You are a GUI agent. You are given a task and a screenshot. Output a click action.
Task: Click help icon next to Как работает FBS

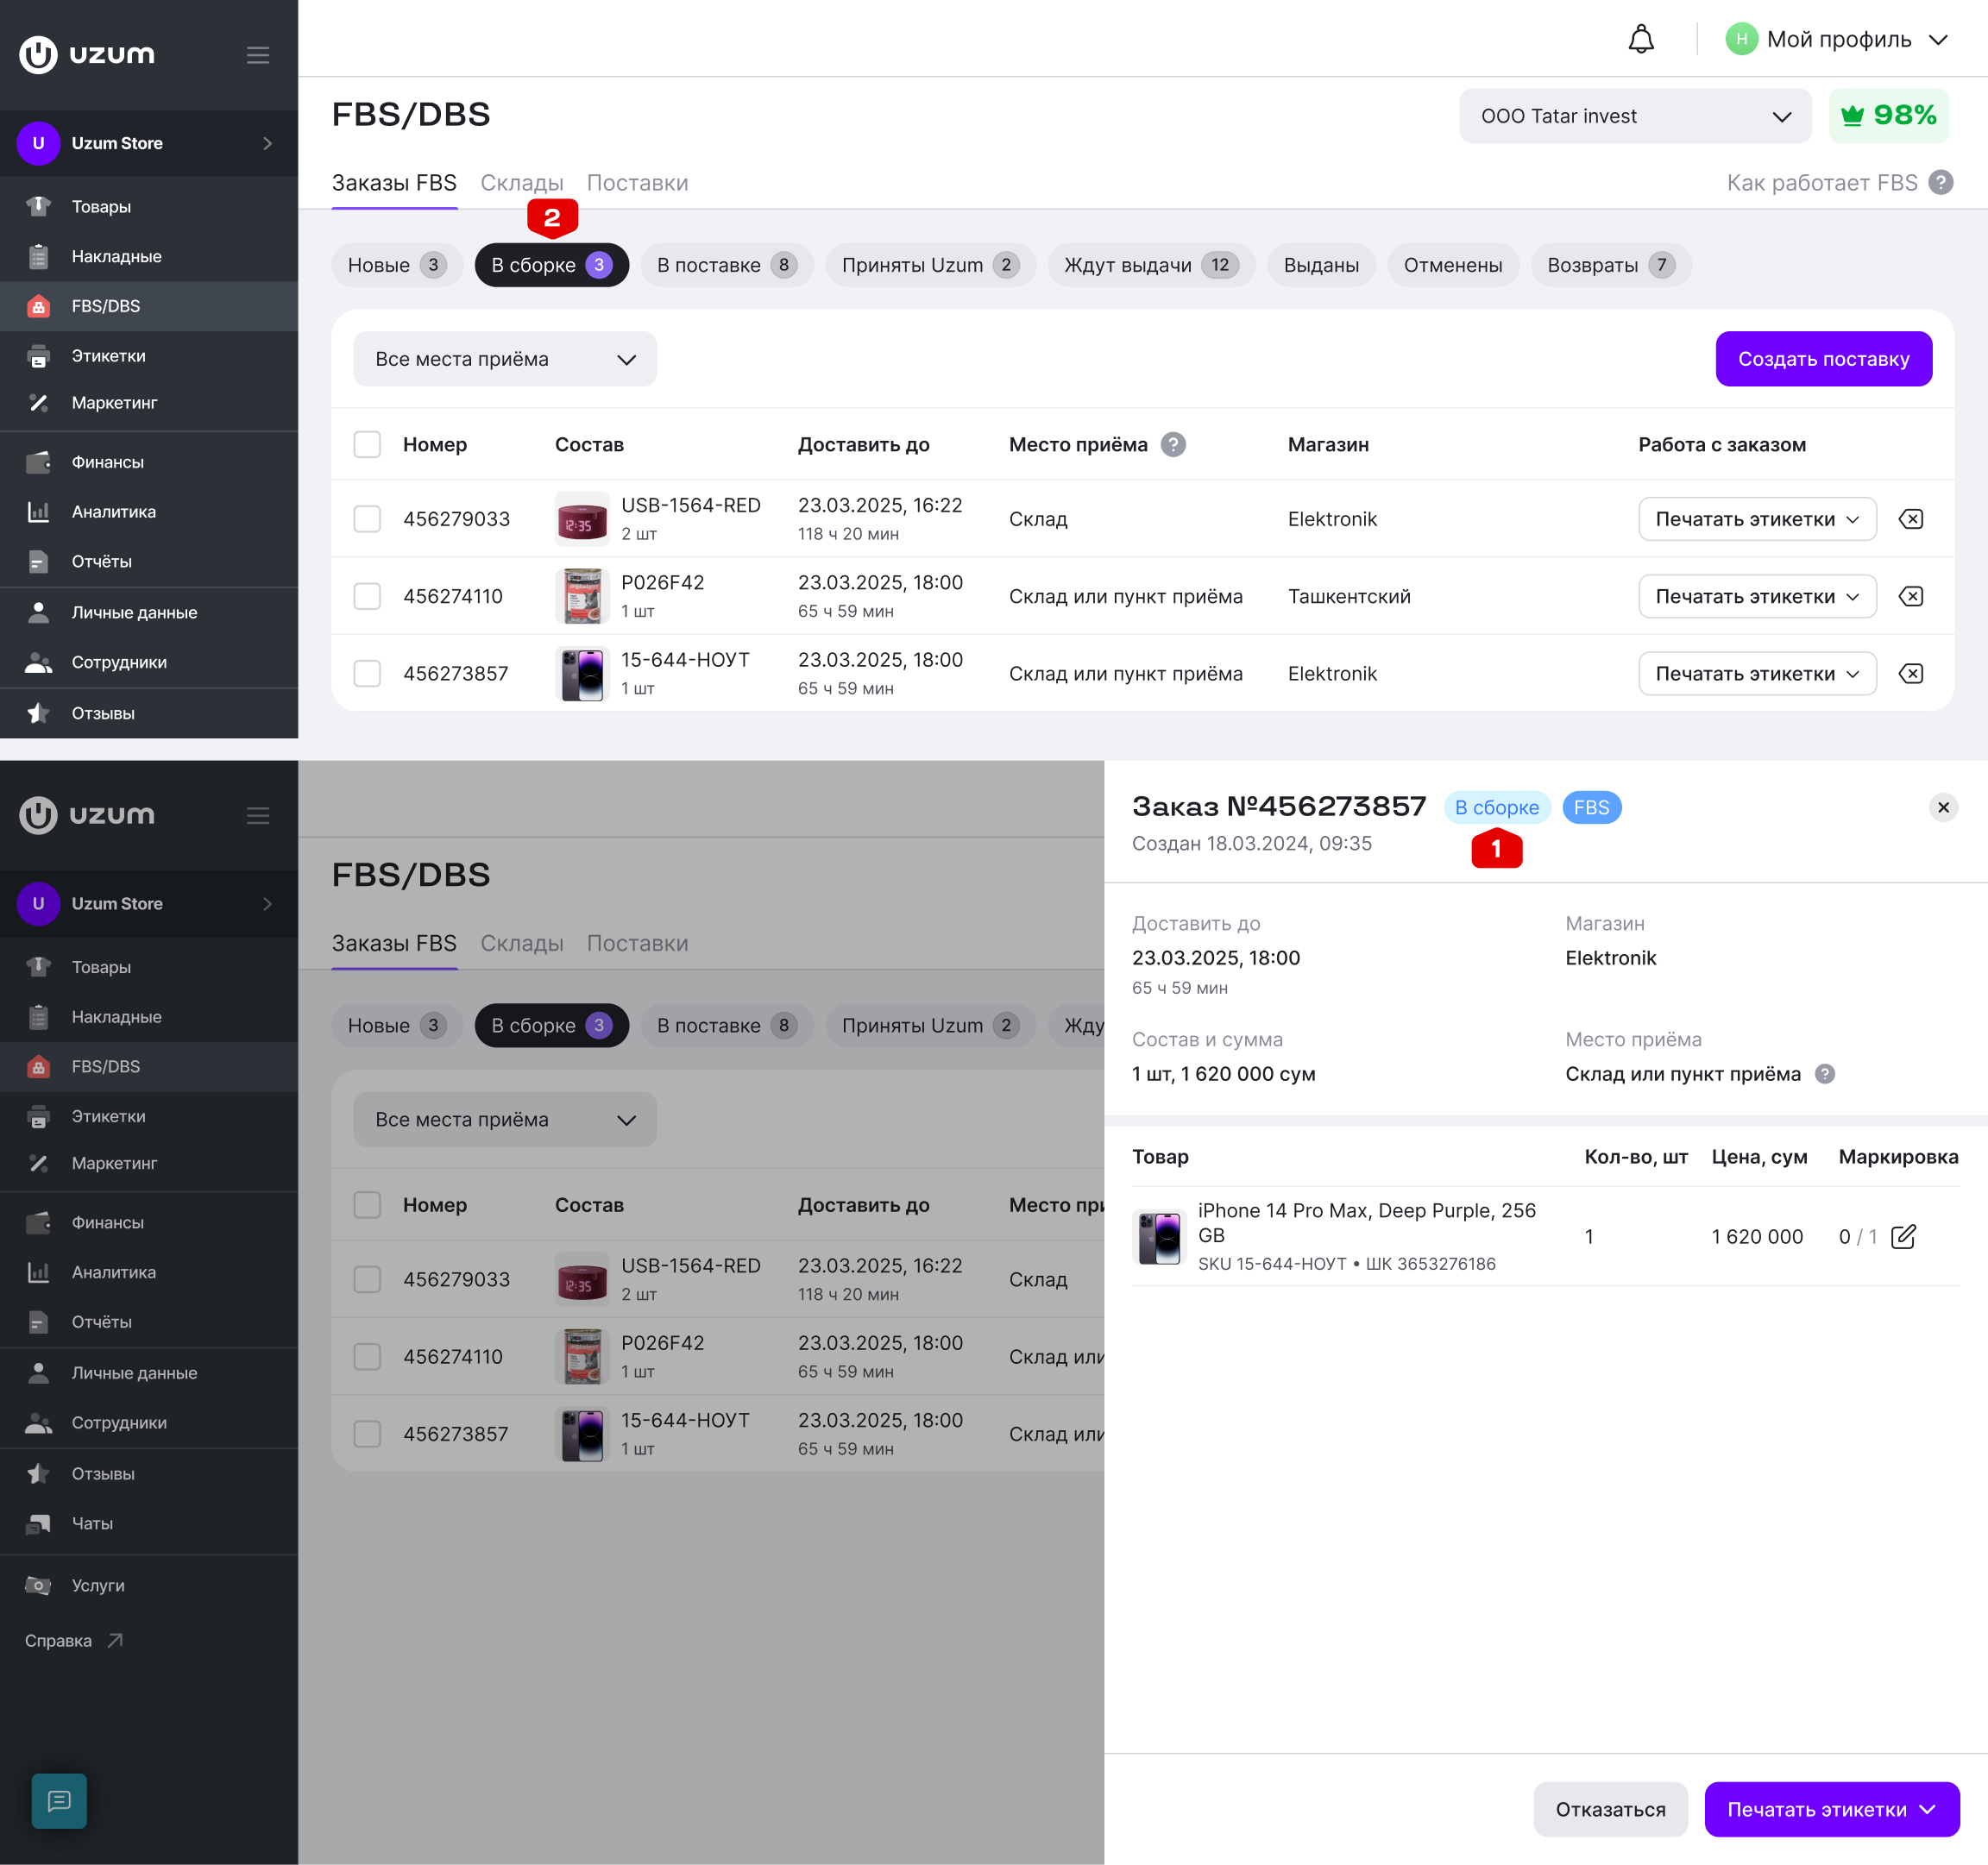(x=1941, y=182)
